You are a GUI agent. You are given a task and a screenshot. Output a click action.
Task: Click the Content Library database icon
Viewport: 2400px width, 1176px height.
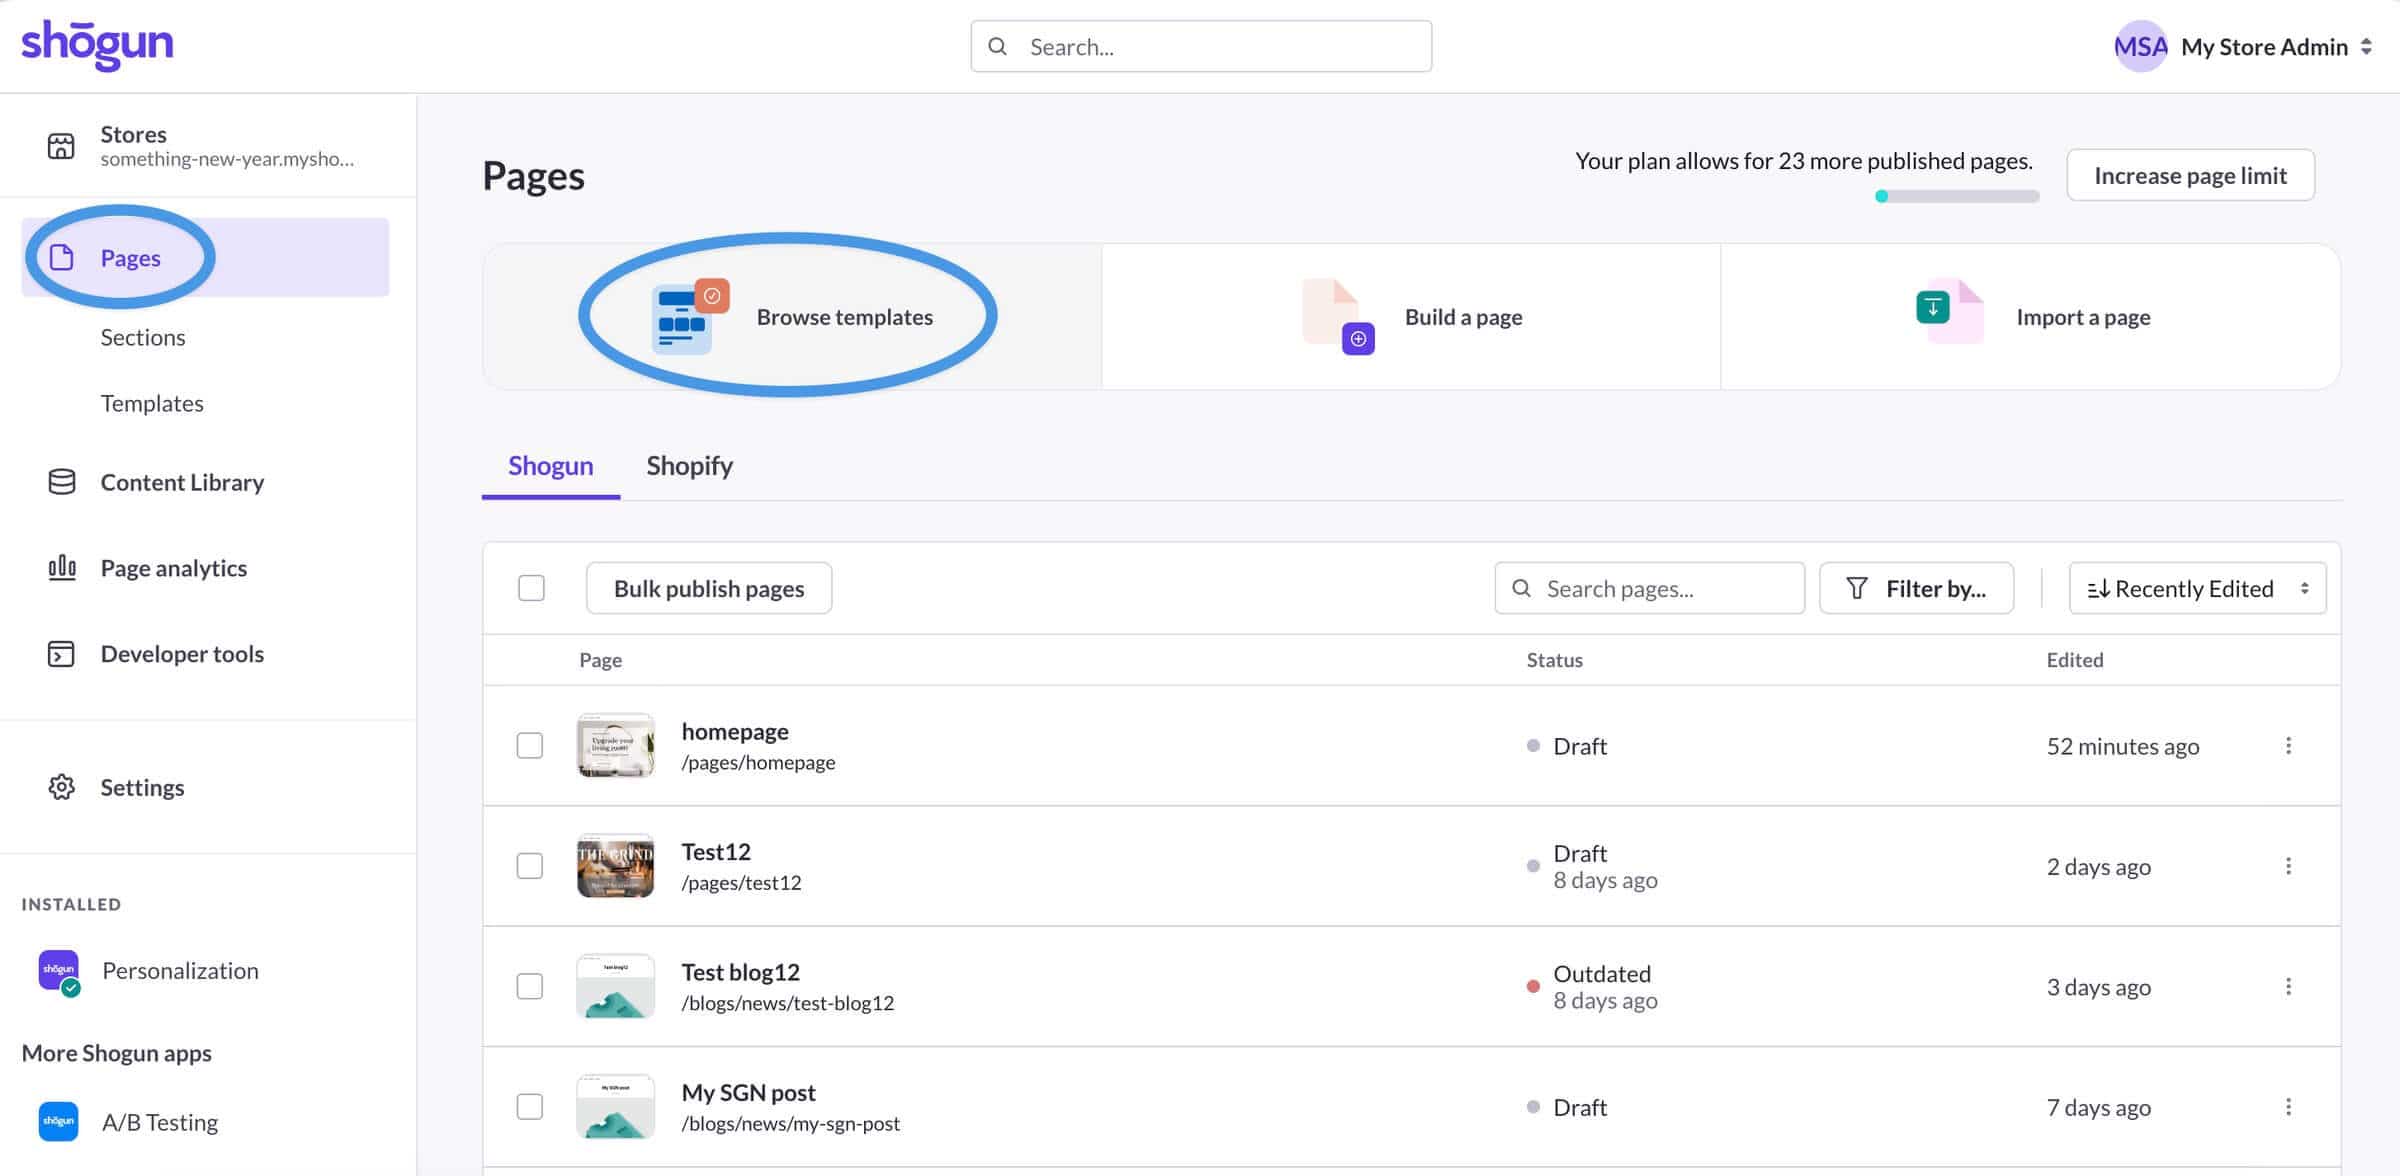coord(62,482)
